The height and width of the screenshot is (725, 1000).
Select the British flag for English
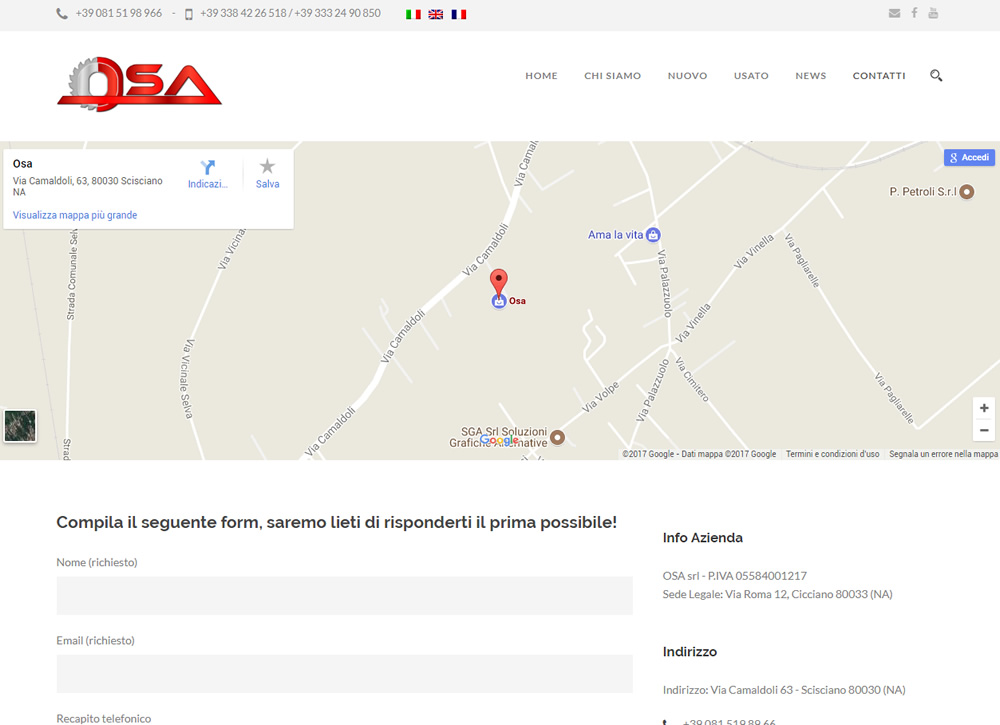[x=436, y=14]
